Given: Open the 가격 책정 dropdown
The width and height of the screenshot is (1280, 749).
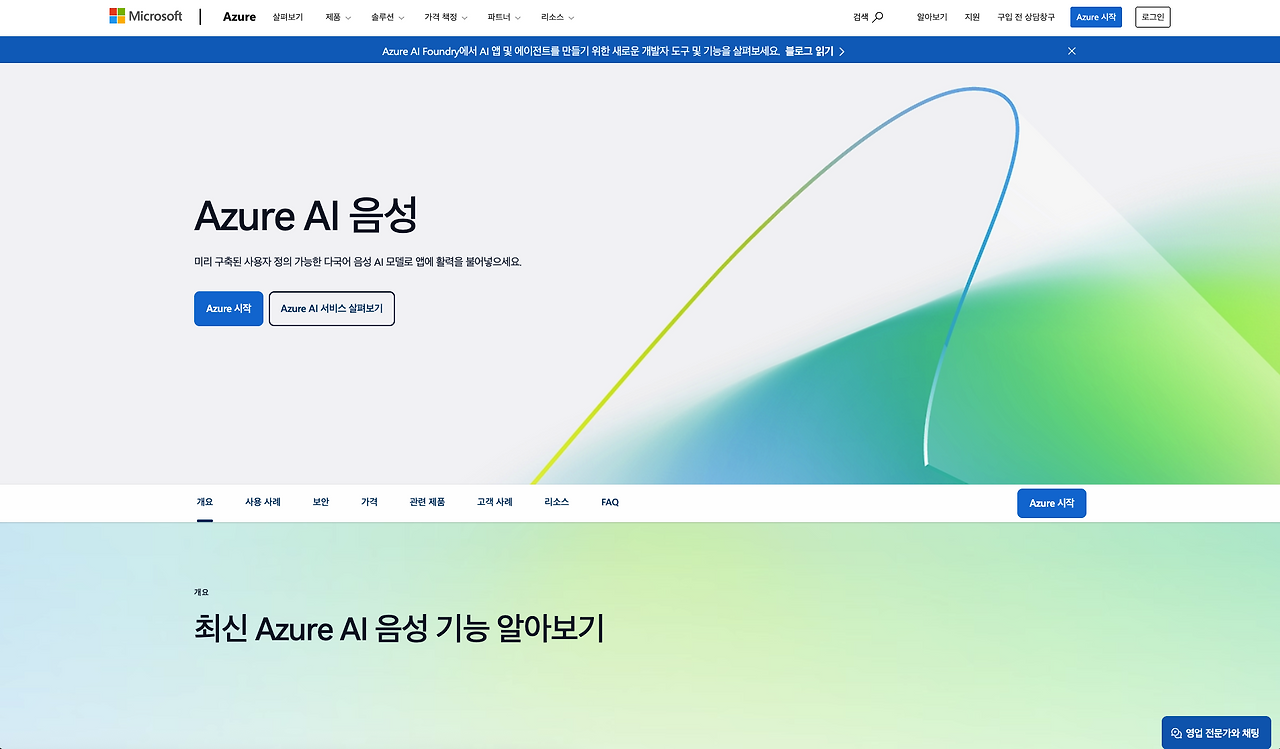Looking at the screenshot, I should (442, 17).
